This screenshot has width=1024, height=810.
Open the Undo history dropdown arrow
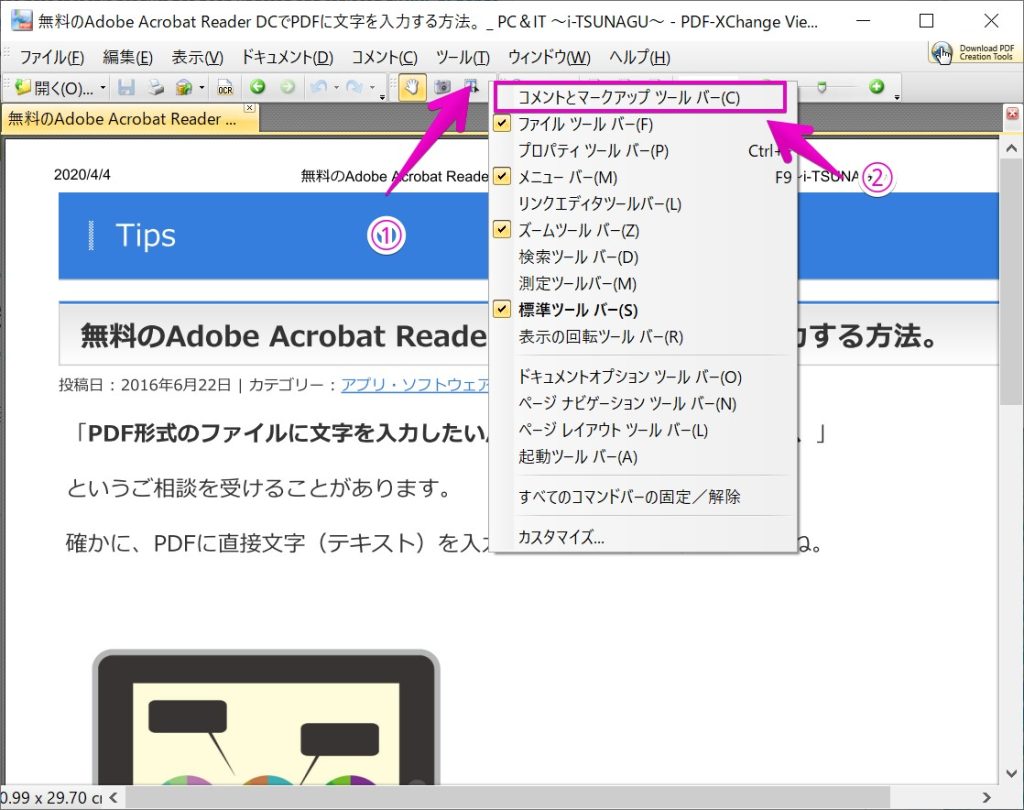tap(336, 88)
